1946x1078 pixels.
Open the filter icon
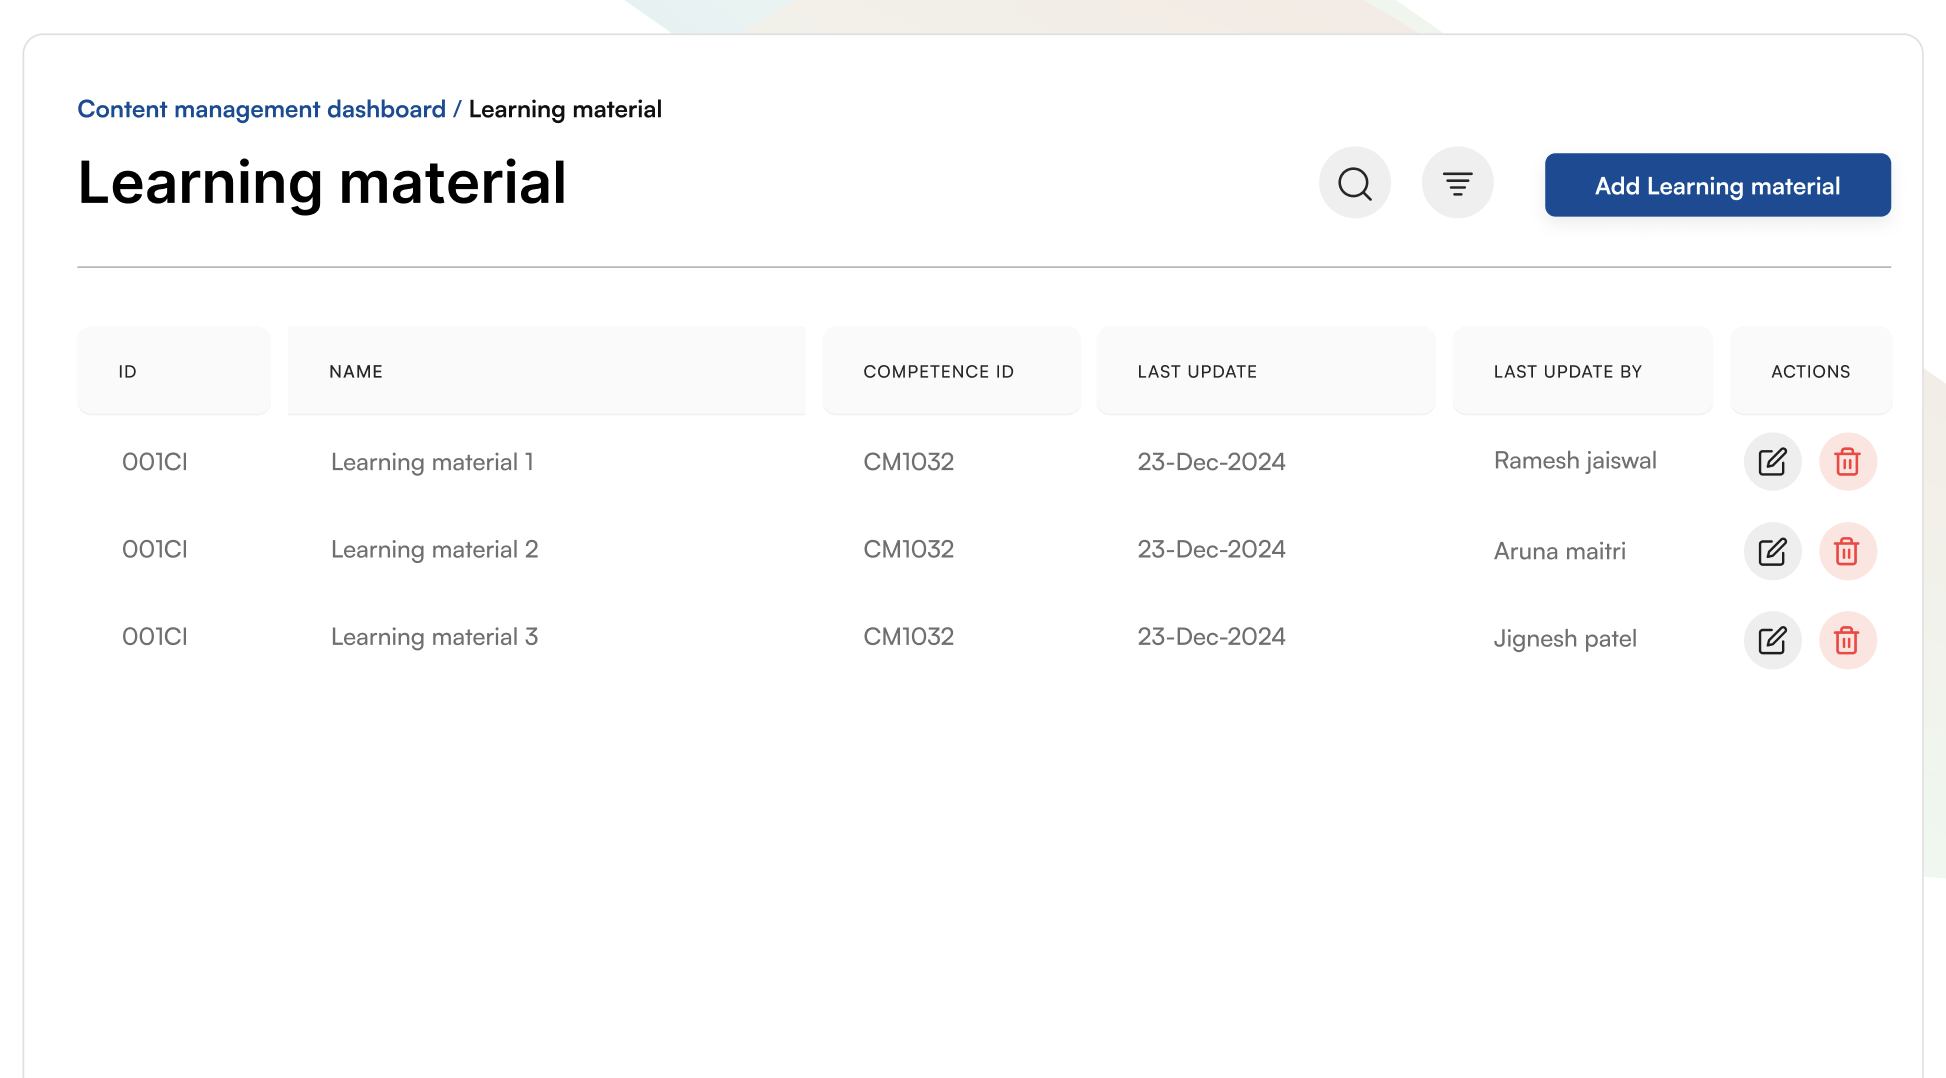(1457, 183)
